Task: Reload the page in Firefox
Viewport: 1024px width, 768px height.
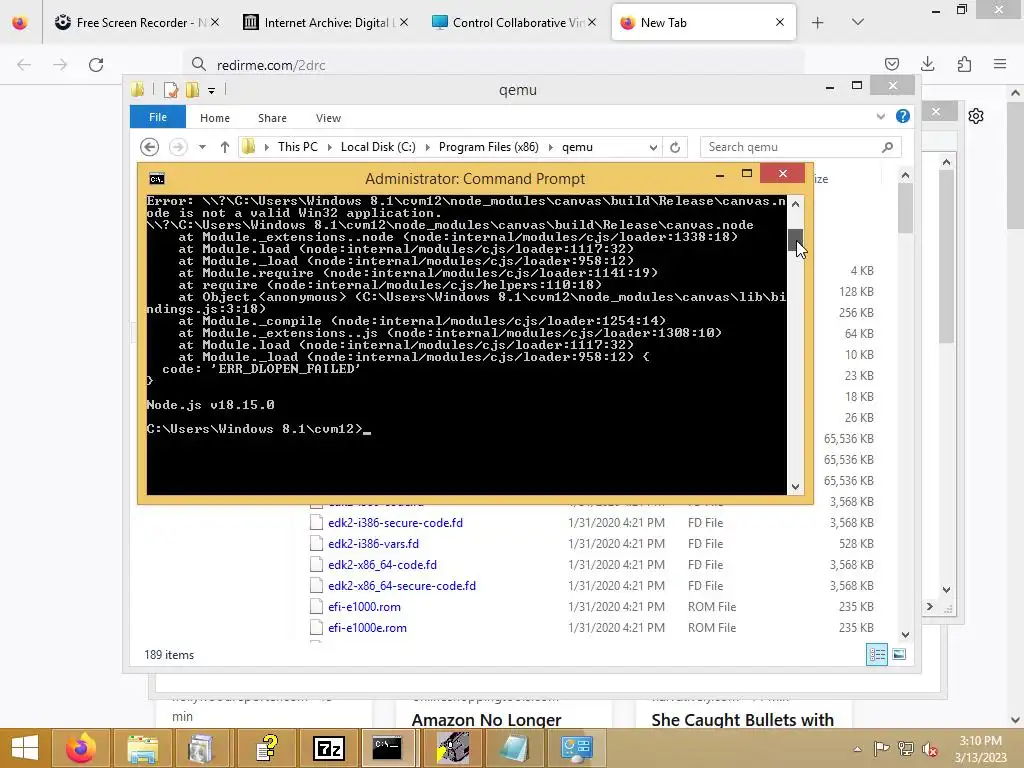Action: coord(96,65)
